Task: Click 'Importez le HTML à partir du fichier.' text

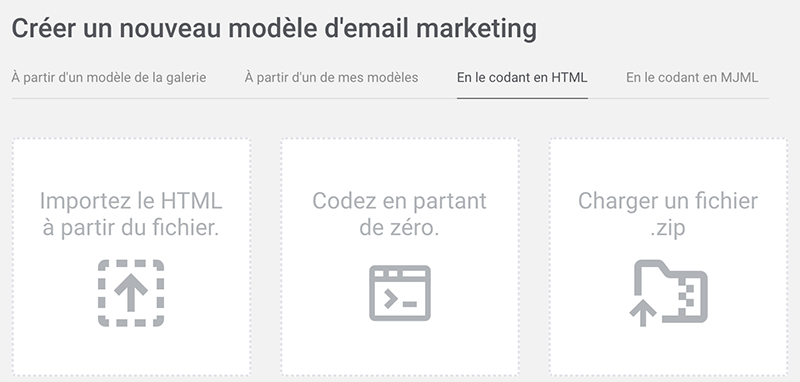Action: [131, 214]
